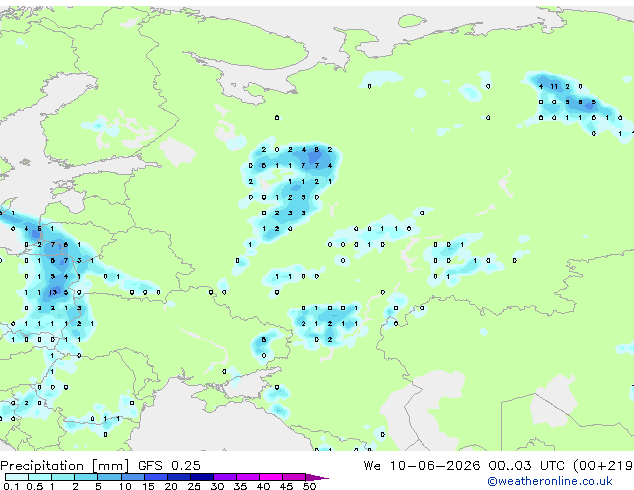Click the legend label '20'
This screenshot has width=634, height=490.
pos(171,486)
